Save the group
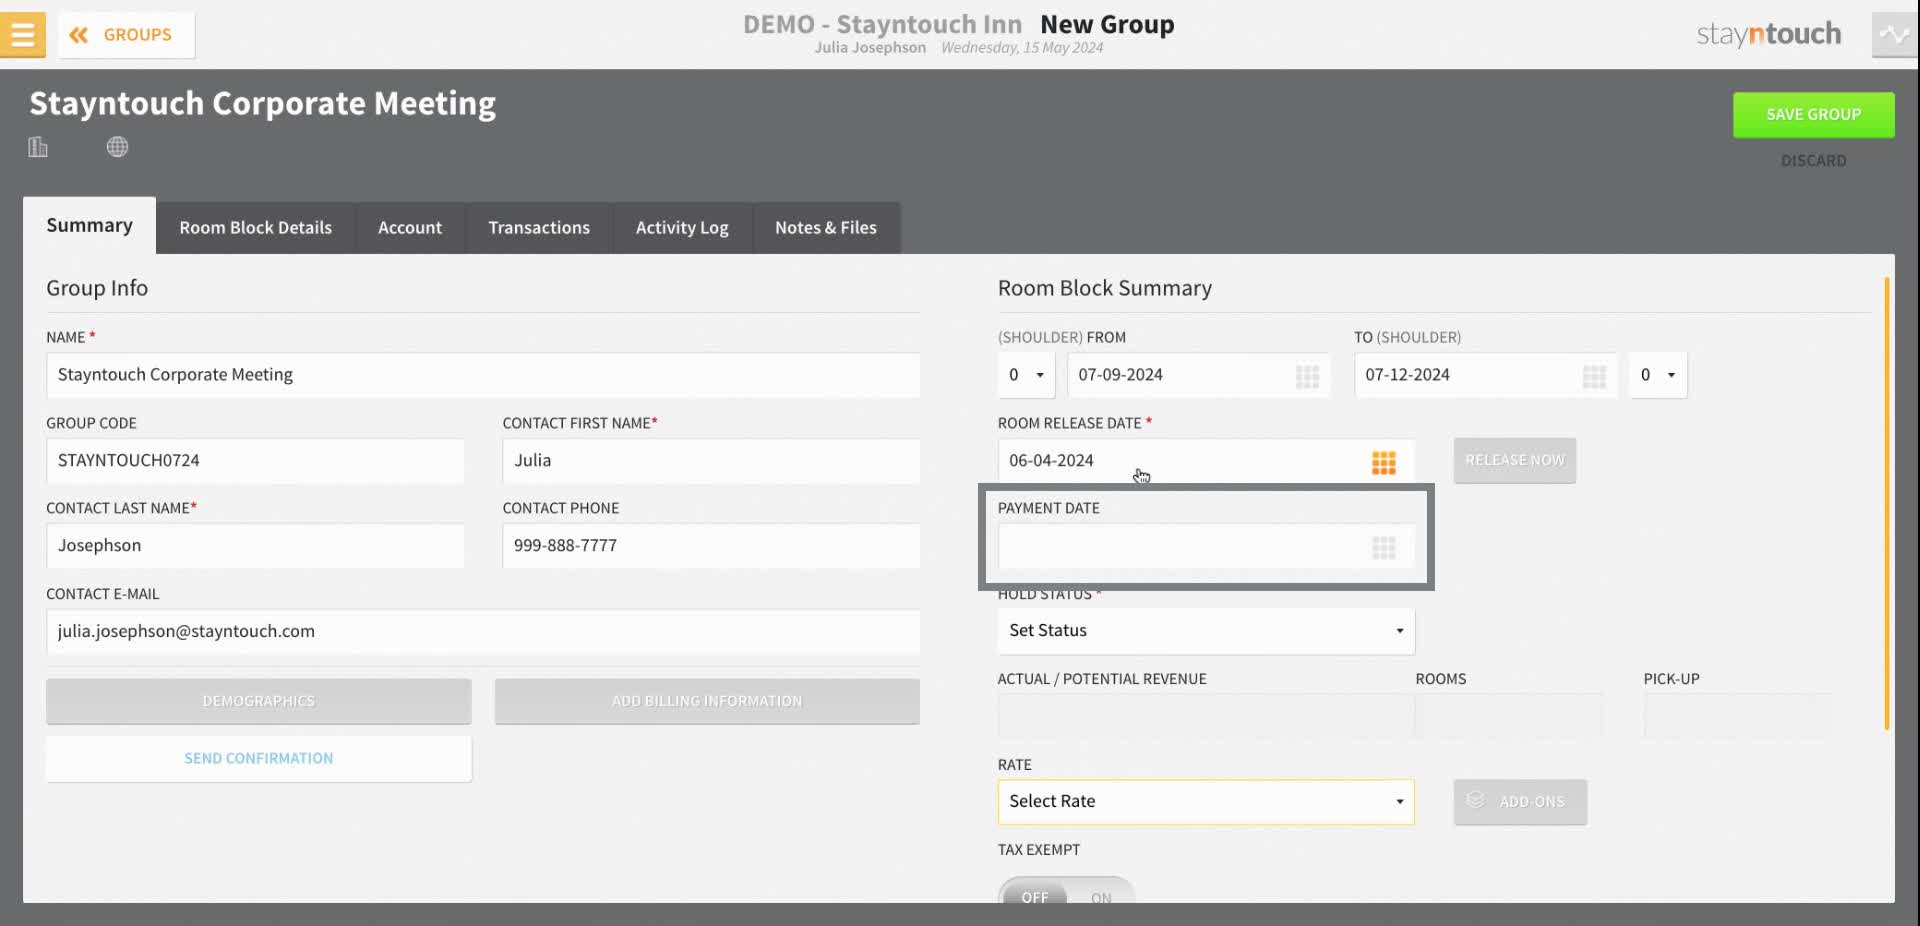 click(x=1813, y=115)
